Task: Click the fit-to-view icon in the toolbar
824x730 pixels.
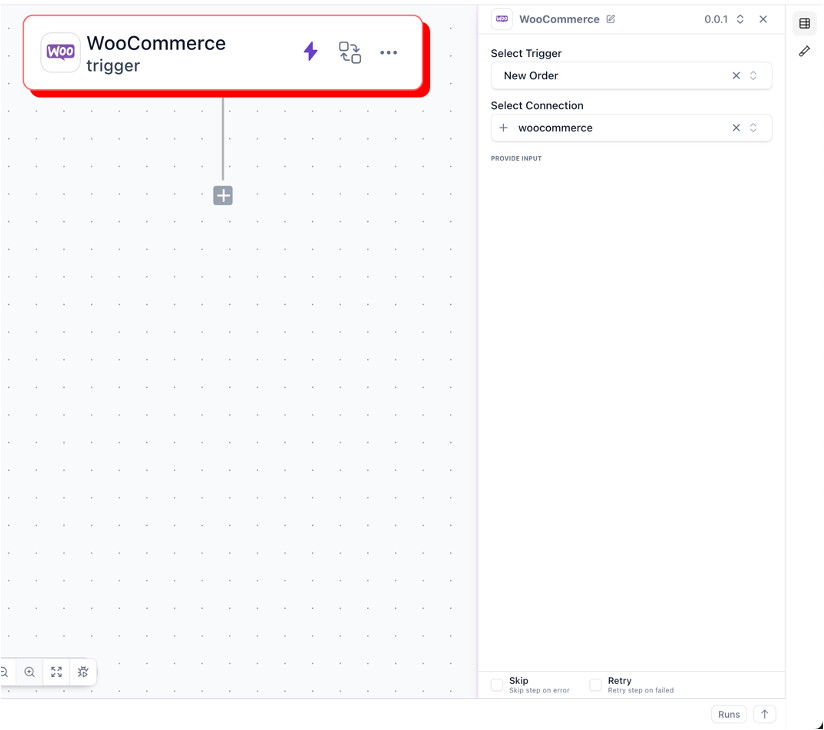Action: (x=56, y=672)
